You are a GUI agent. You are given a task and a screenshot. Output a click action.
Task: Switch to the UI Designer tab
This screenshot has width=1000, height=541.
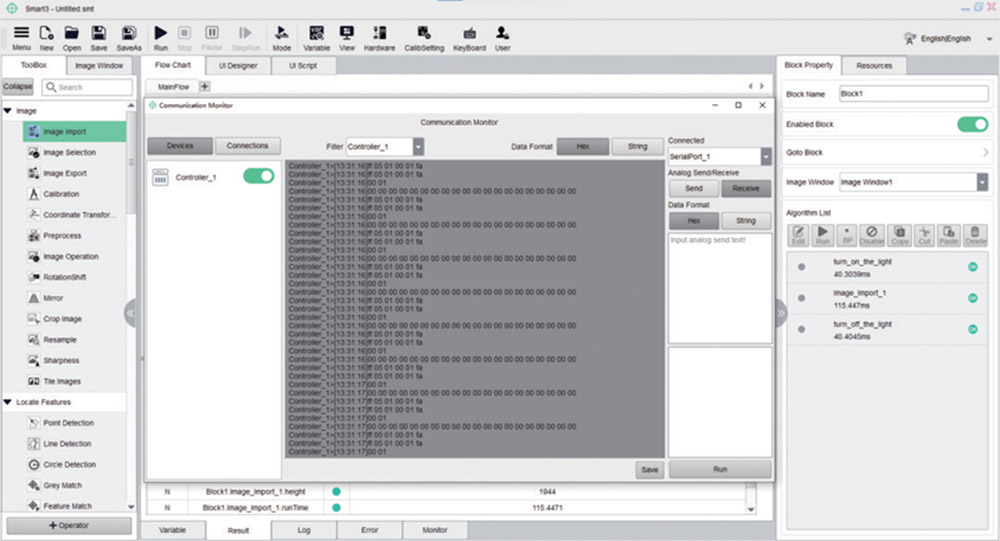238,65
